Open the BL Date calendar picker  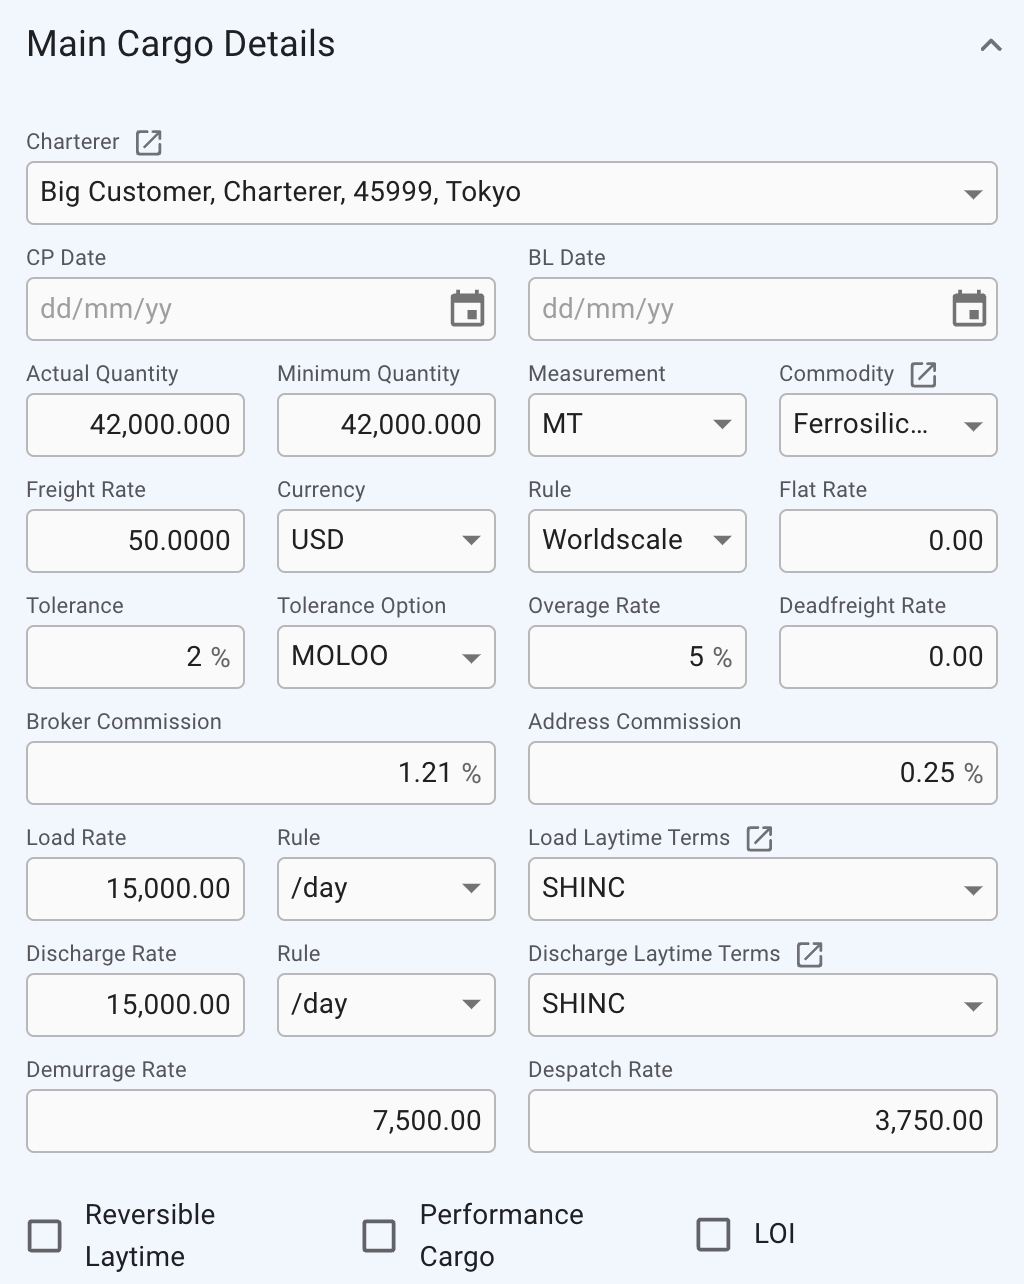[968, 309]
